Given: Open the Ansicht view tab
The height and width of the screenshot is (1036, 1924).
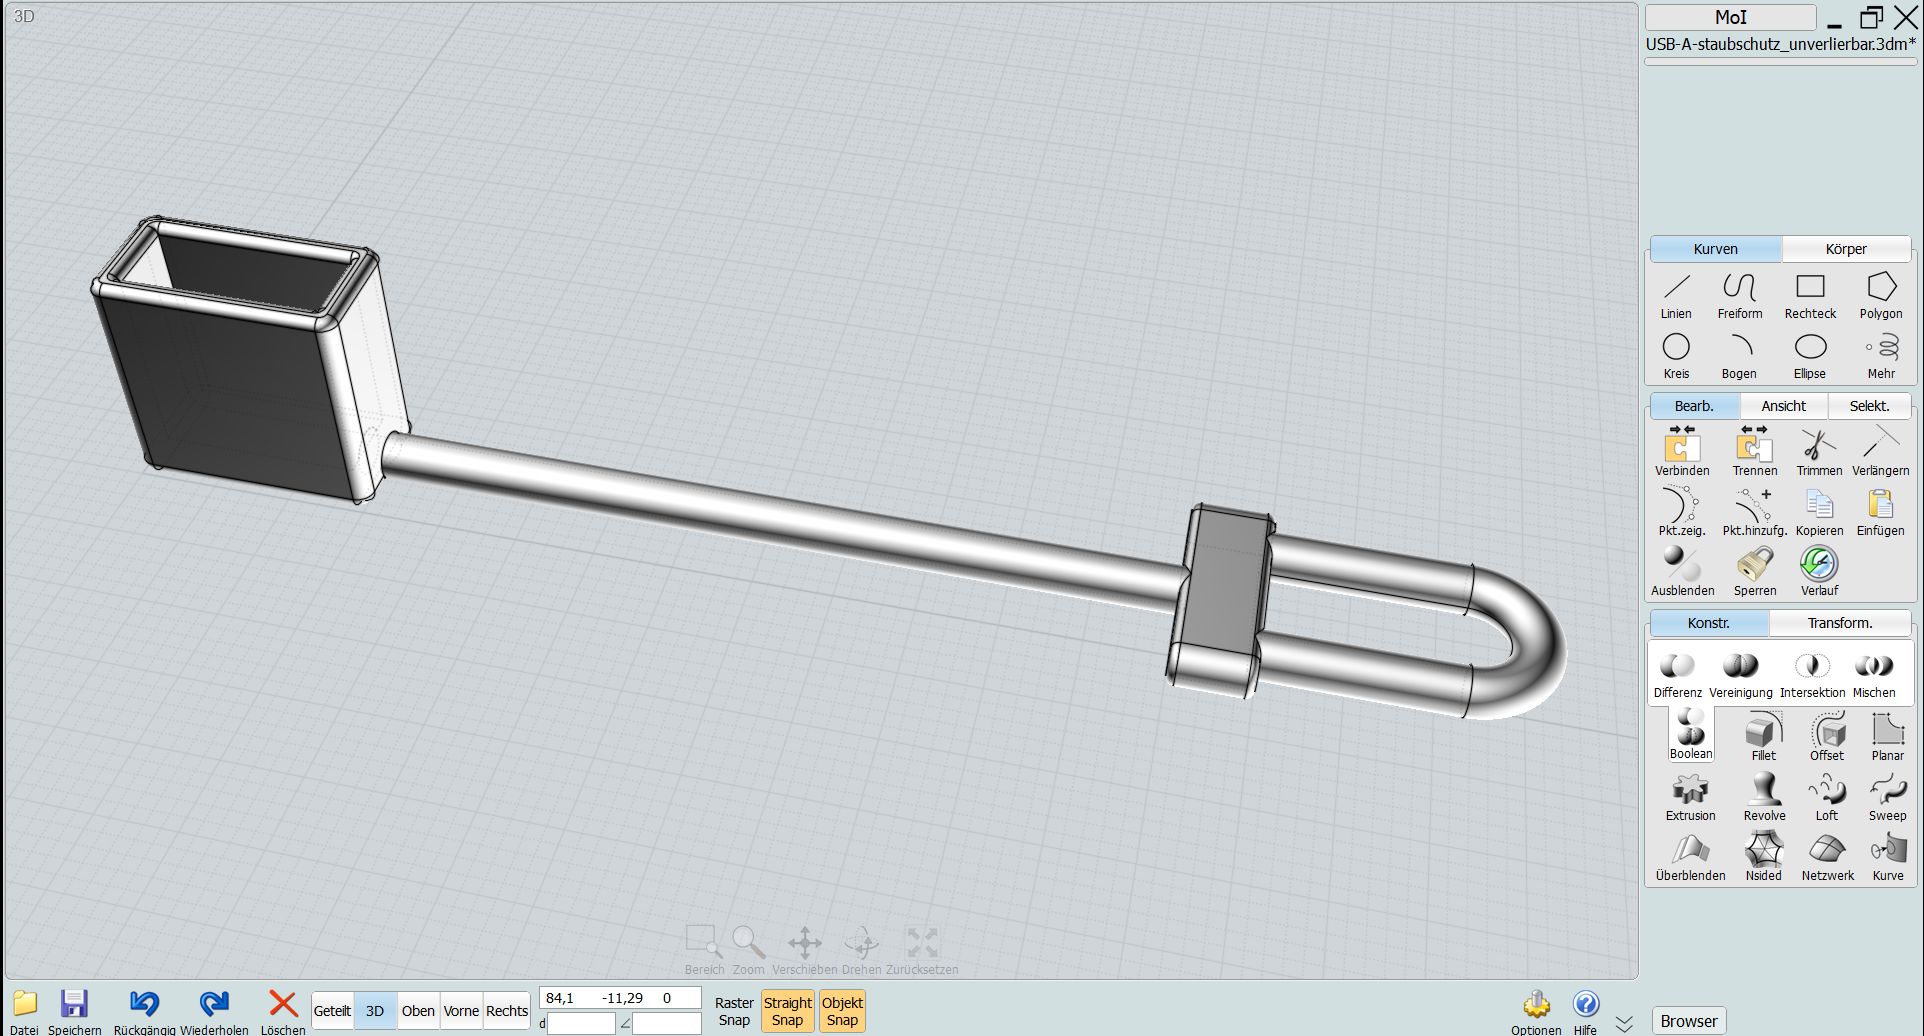Looking at the screenshot, I should click(x=1784, y=406).
